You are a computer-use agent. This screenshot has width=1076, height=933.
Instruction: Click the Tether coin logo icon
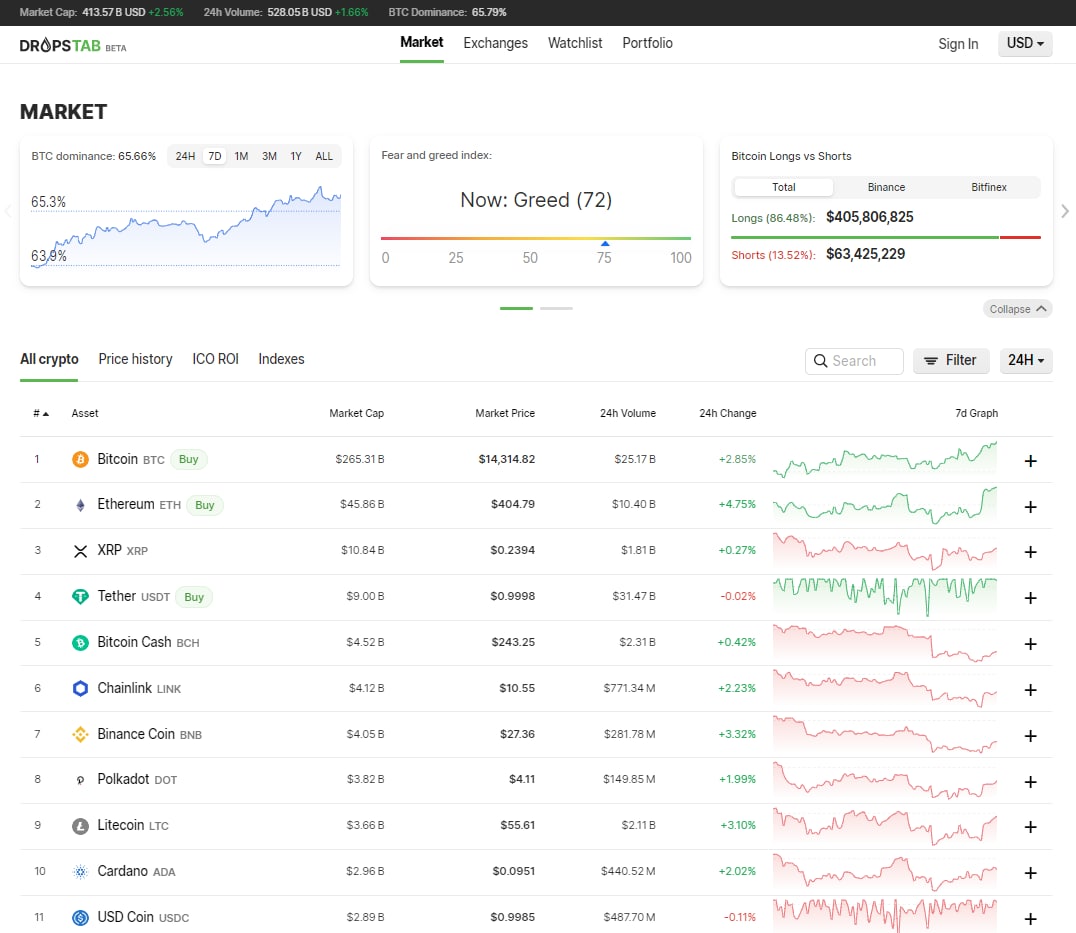80,597
